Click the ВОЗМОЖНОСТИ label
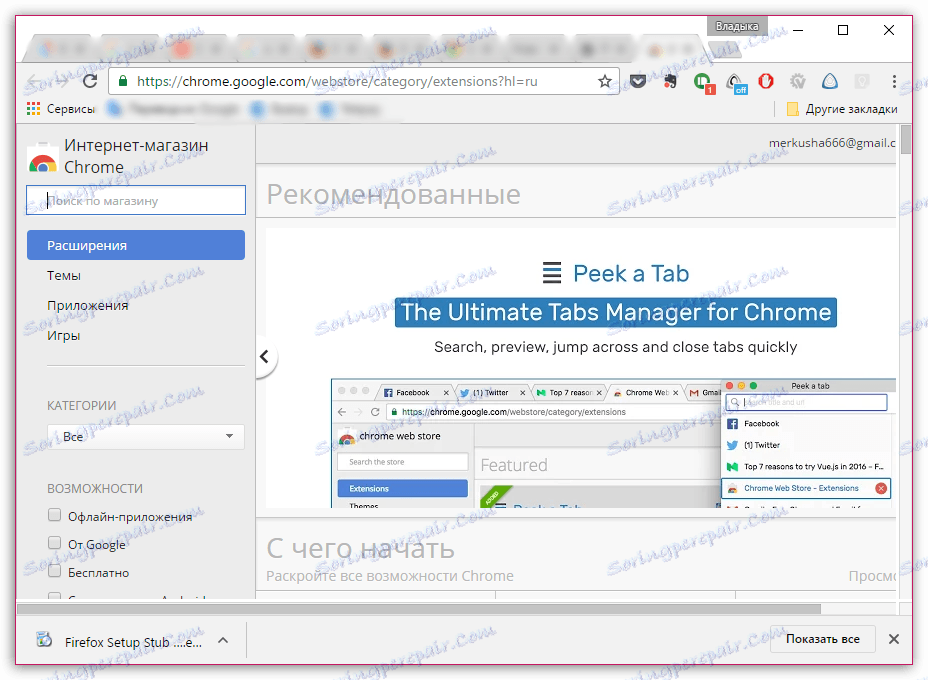The image size is (928, 680). (x=95, y=488)
